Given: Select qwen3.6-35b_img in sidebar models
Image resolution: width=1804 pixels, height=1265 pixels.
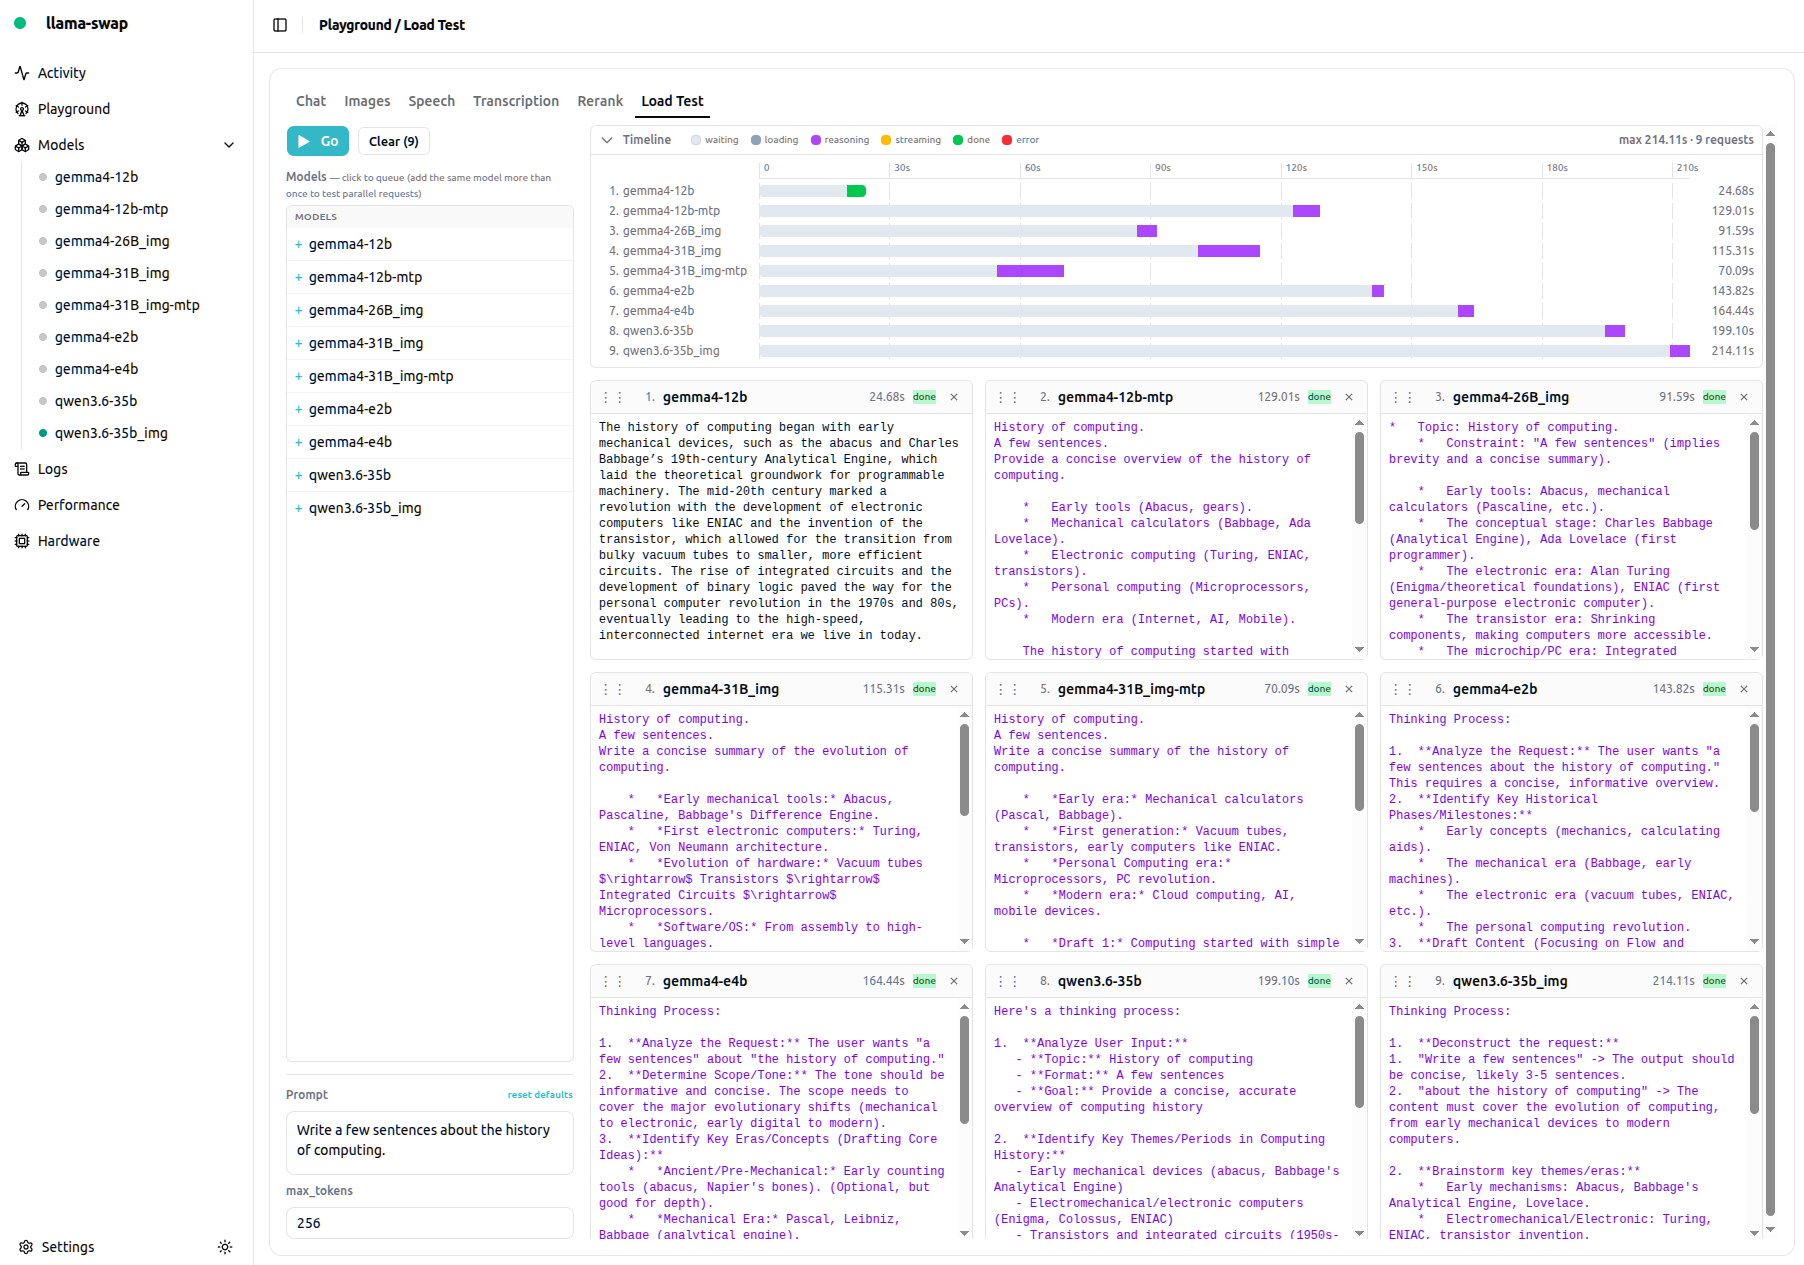Looking at the screenshot, I should (111, 433).
